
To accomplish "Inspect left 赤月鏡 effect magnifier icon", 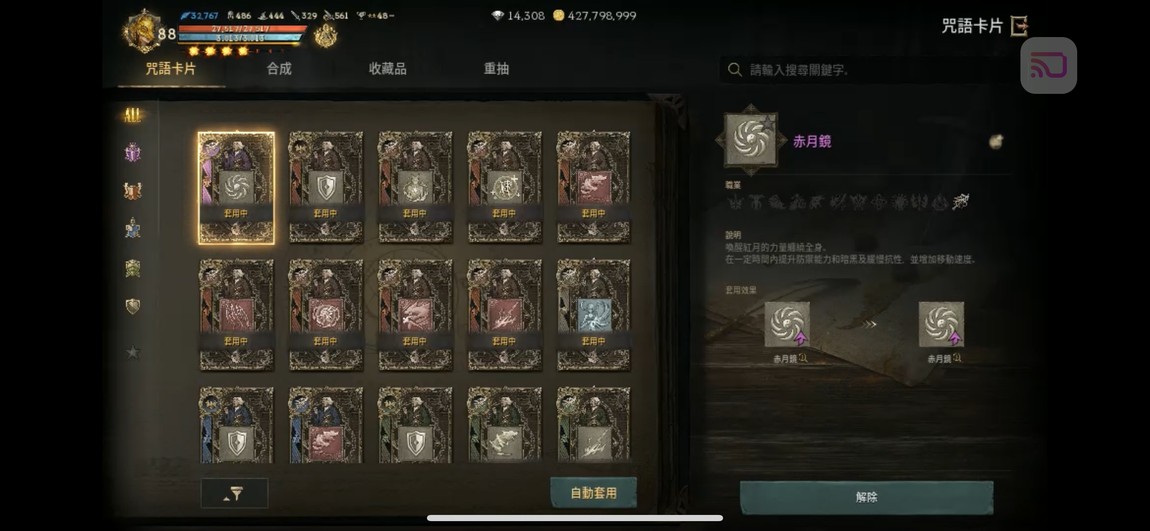I will [803, 359].
